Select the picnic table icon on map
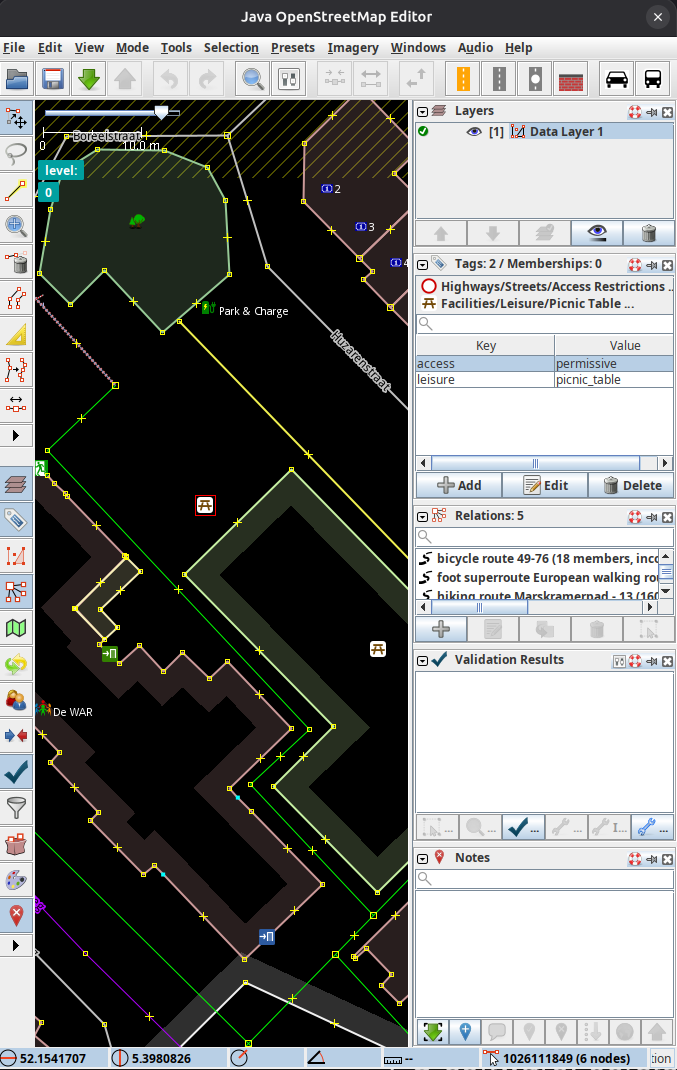This screenshot has width=677, height=1070. pos(205,505)
